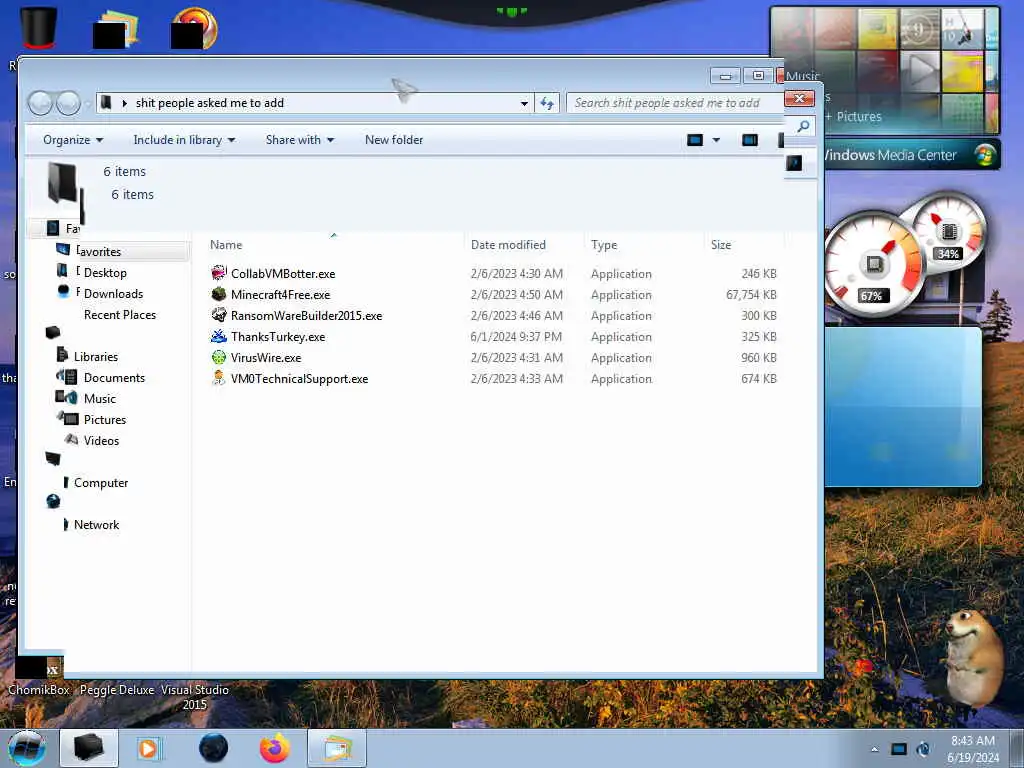Click ThanksTurkey.exe file icon
Viewport: 1024px width, 768px height.
(219, 336)
